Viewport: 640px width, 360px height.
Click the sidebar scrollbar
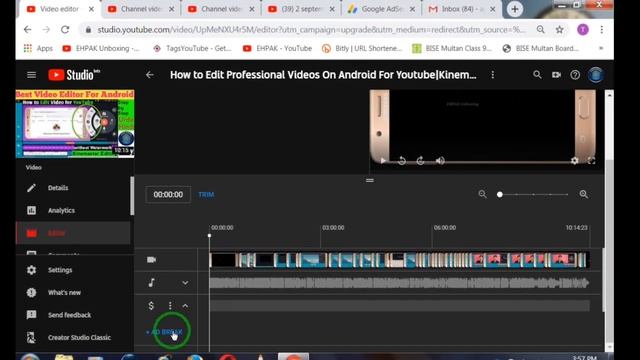point(132,196)
